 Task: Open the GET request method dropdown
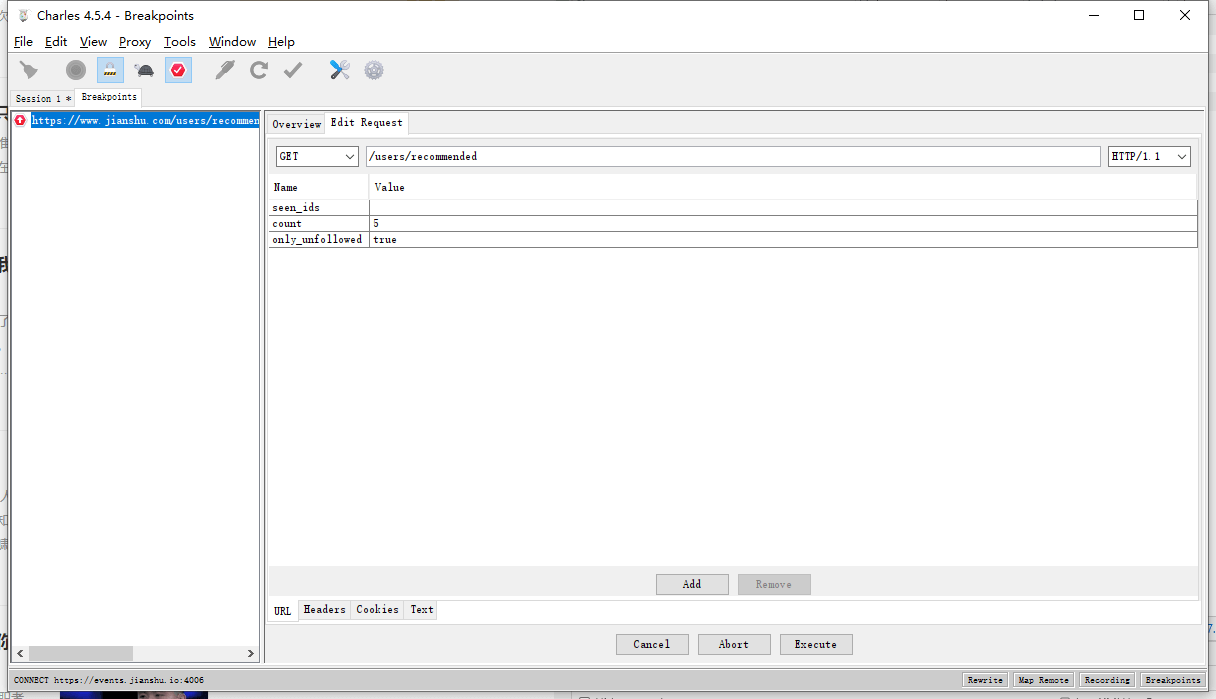click(x=317, y=157)
